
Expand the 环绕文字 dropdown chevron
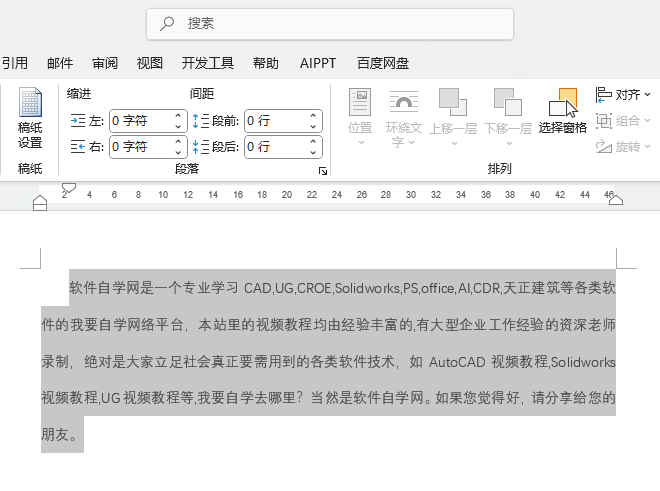(x=412, y=142)
